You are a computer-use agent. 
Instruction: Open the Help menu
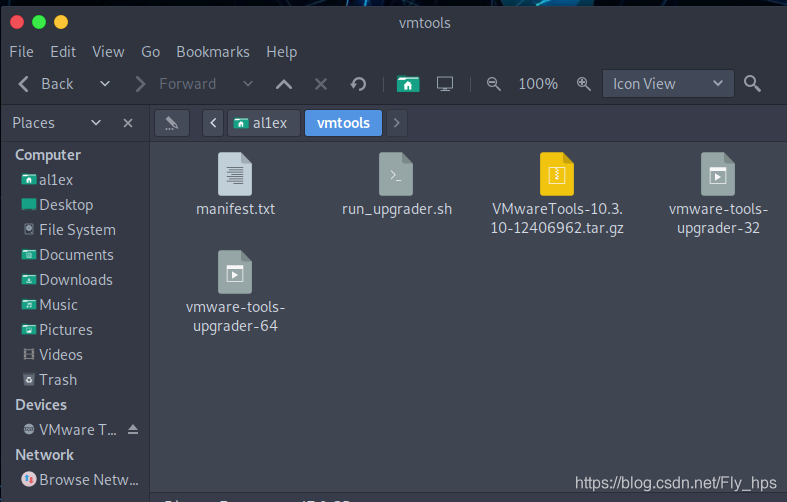point(282,52)
